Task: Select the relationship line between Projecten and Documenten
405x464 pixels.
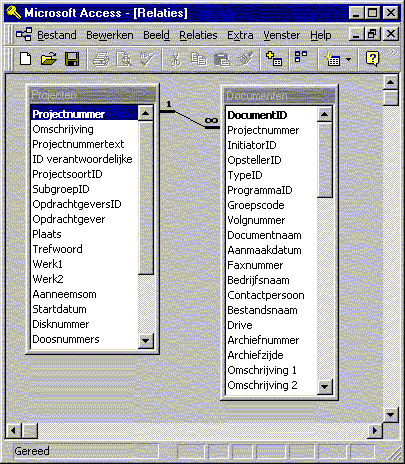Action: [189, 119]
